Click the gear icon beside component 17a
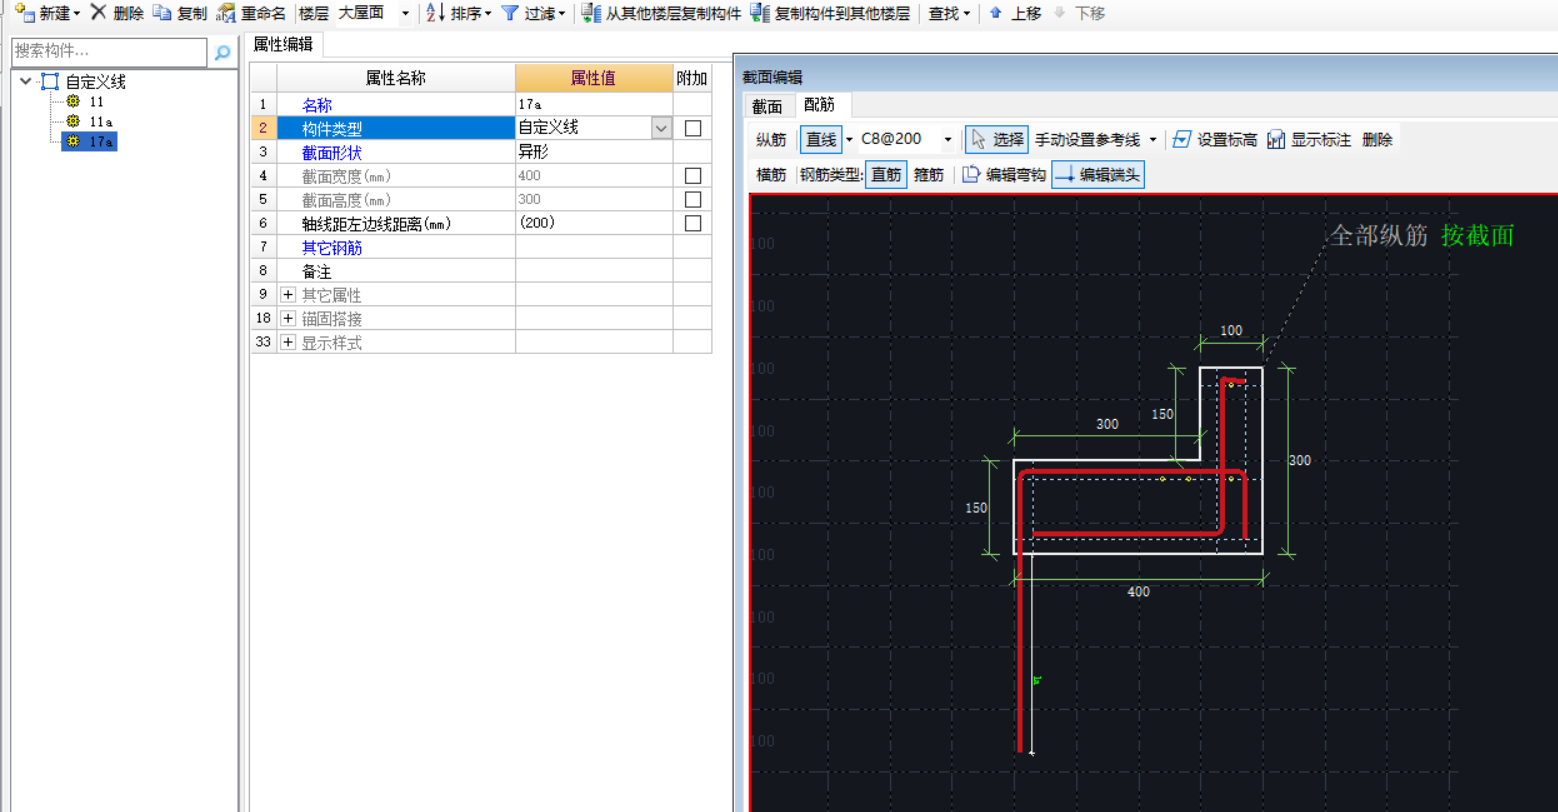This screenshot has height=812, width=1558. (72, 142)
